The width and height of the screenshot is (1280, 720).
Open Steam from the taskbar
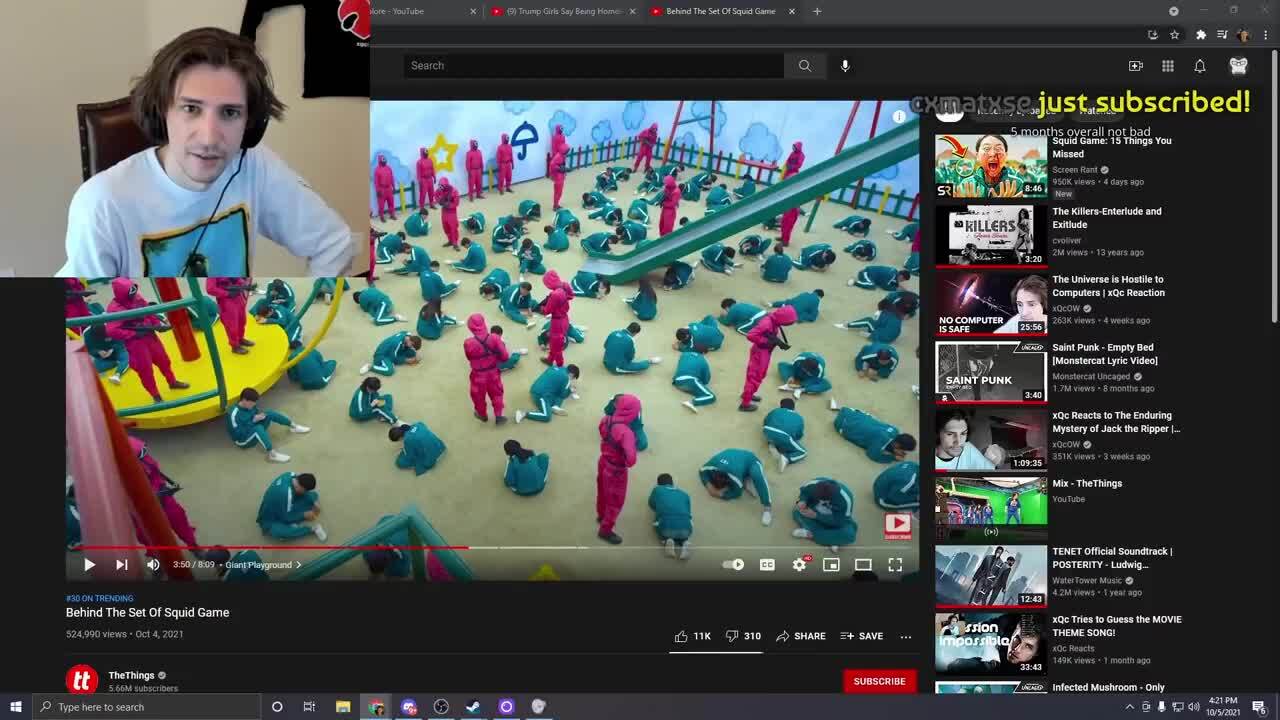473,707
